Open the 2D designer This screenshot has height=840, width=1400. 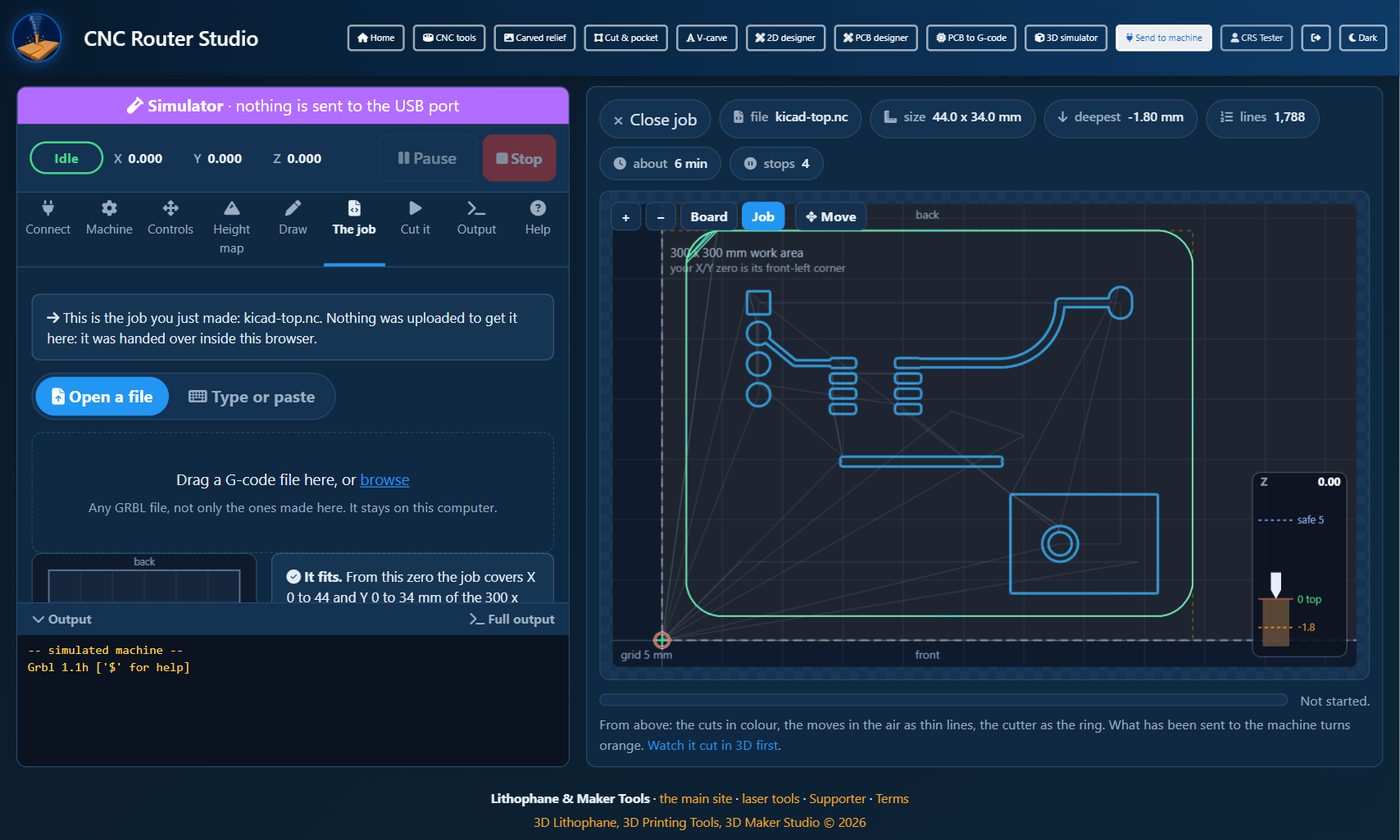[x=785, y=38]
